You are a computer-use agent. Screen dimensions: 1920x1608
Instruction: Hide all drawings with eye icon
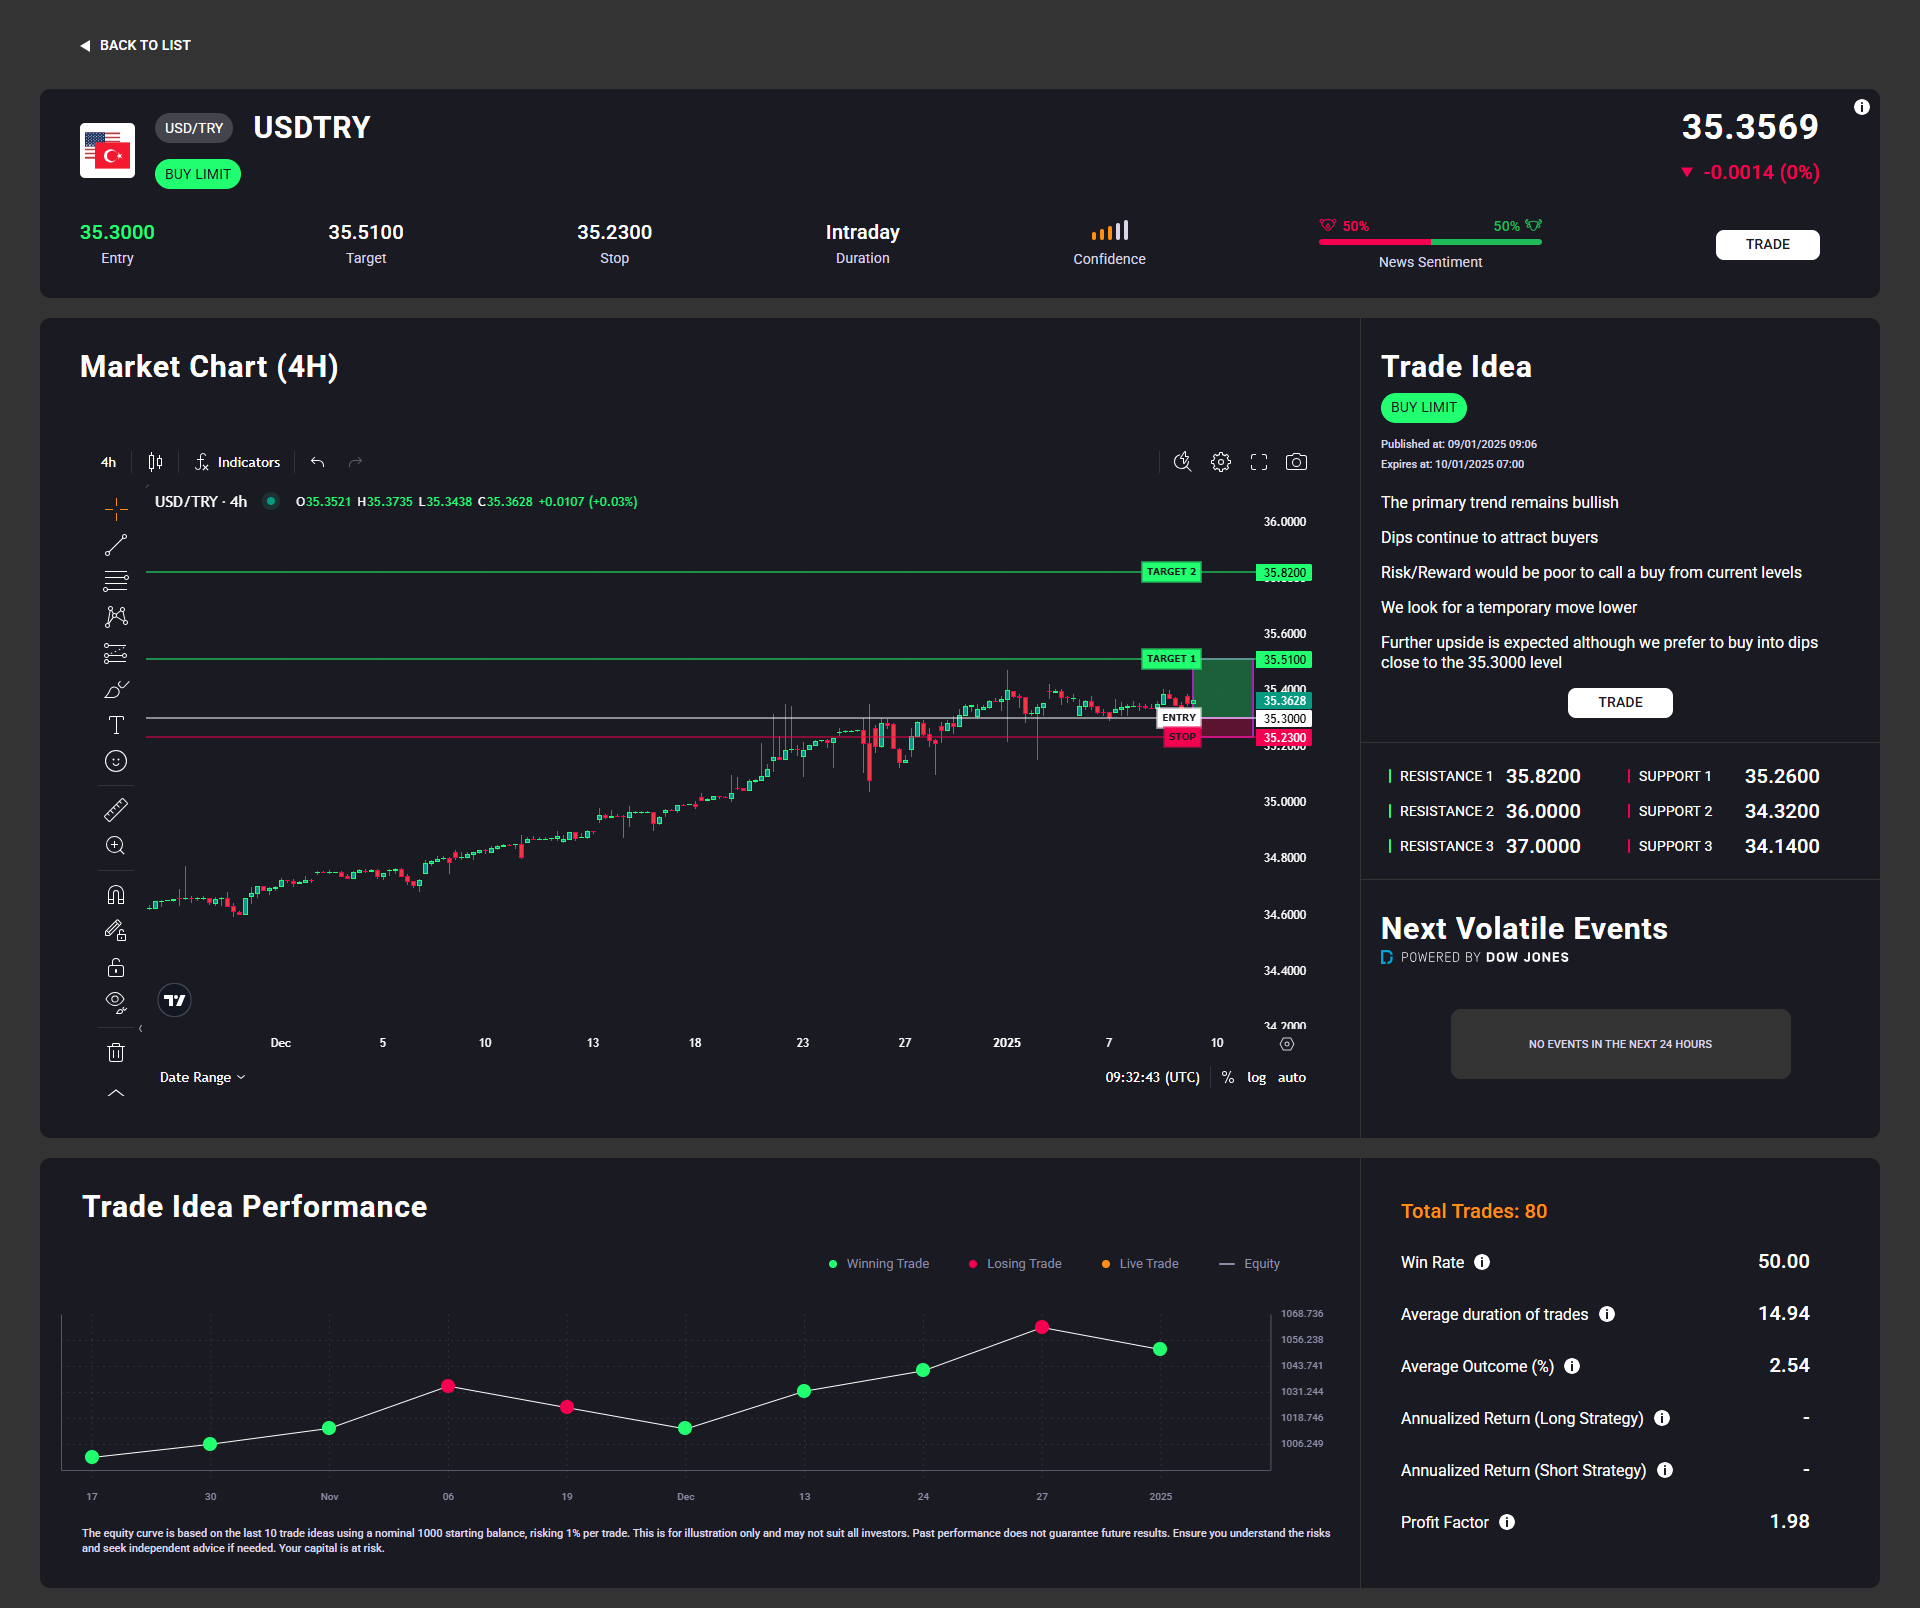(116, 1002)
